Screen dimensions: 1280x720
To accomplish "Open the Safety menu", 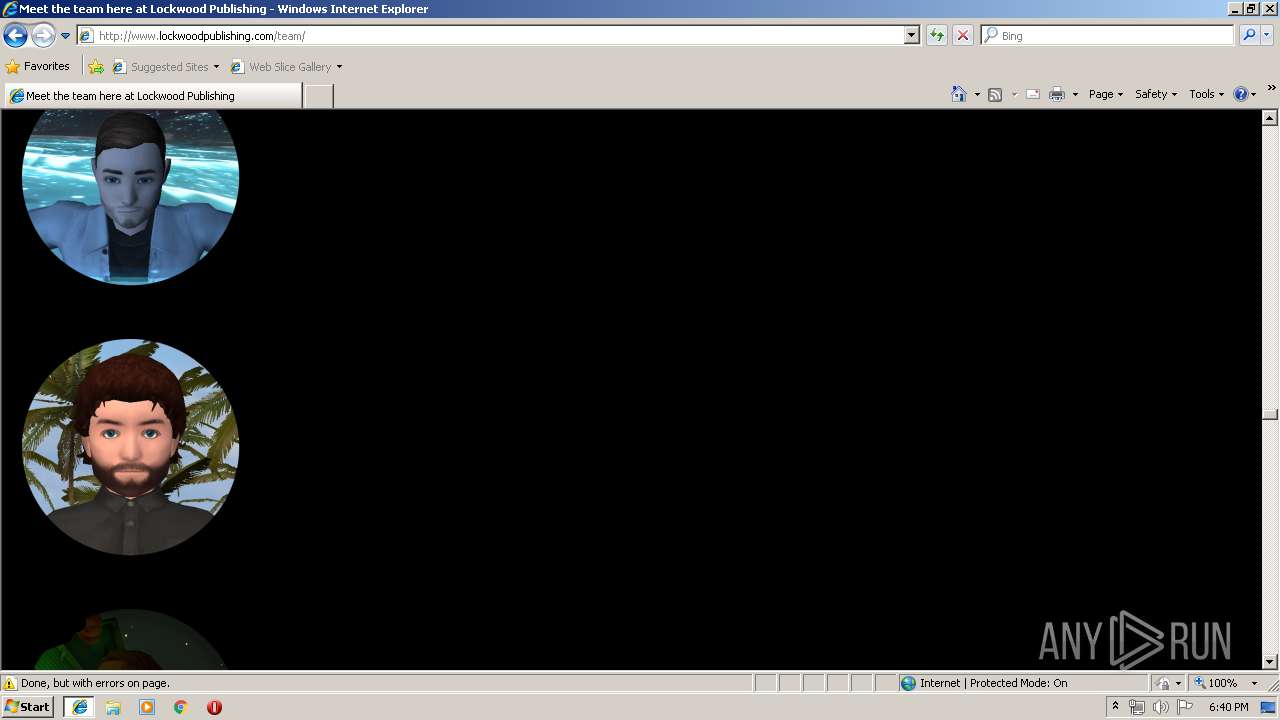I will pyautogui.click(x=1155, y=94).
